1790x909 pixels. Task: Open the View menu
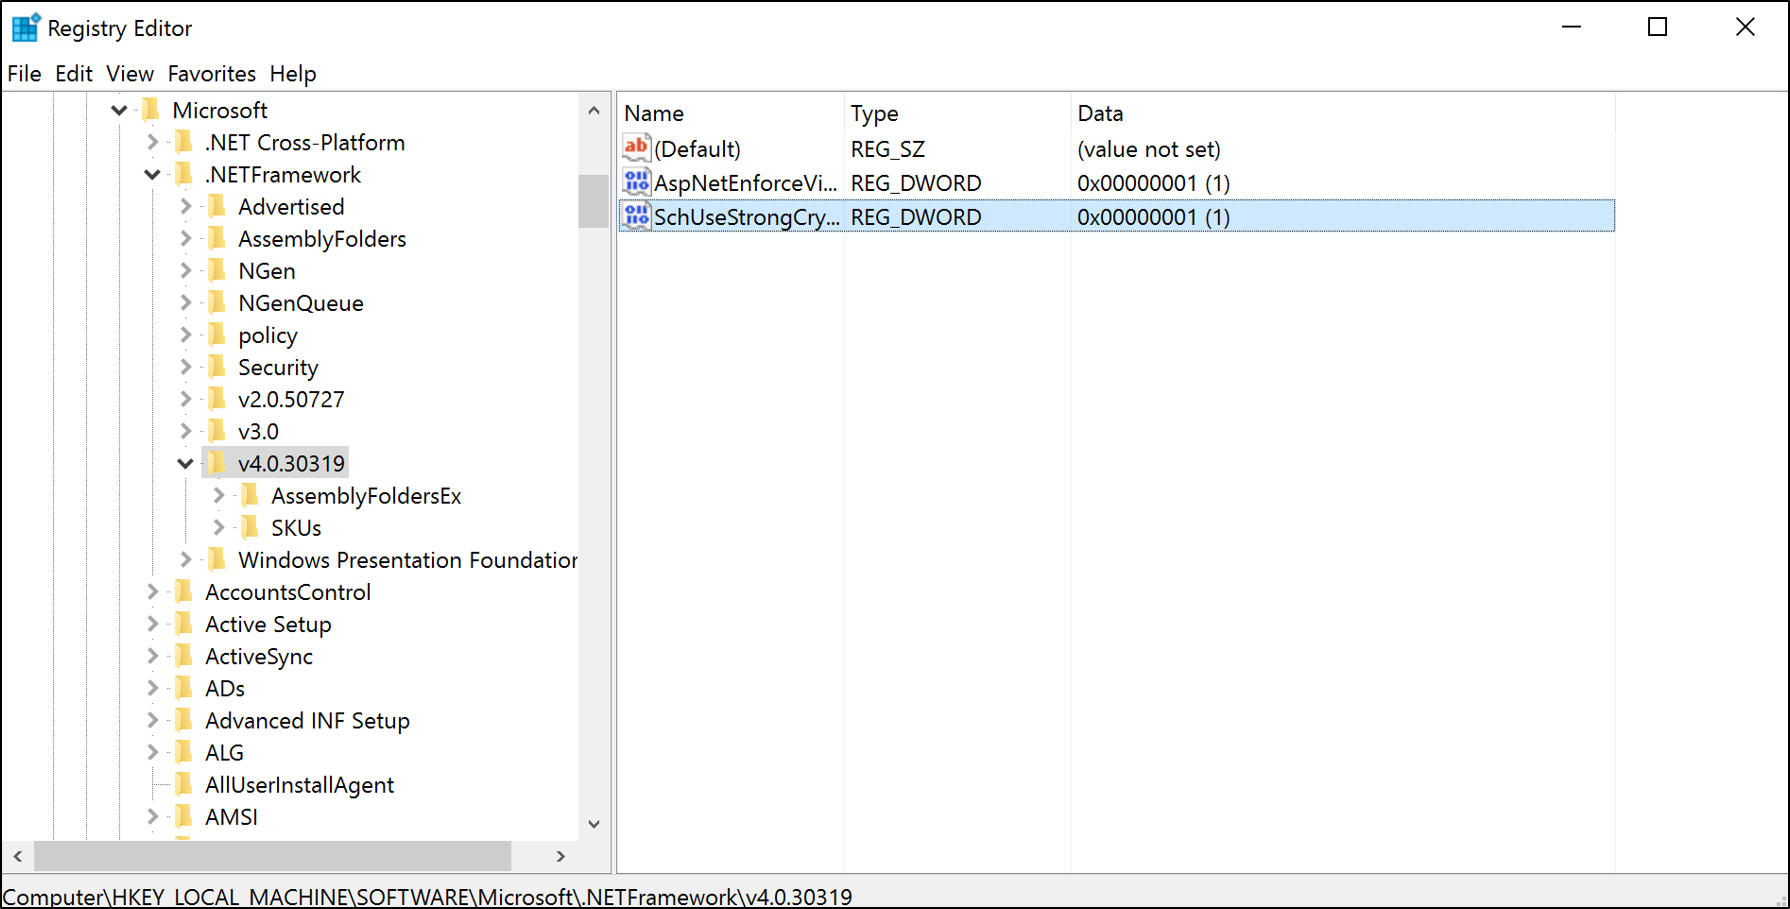click(x=130, y=73)
